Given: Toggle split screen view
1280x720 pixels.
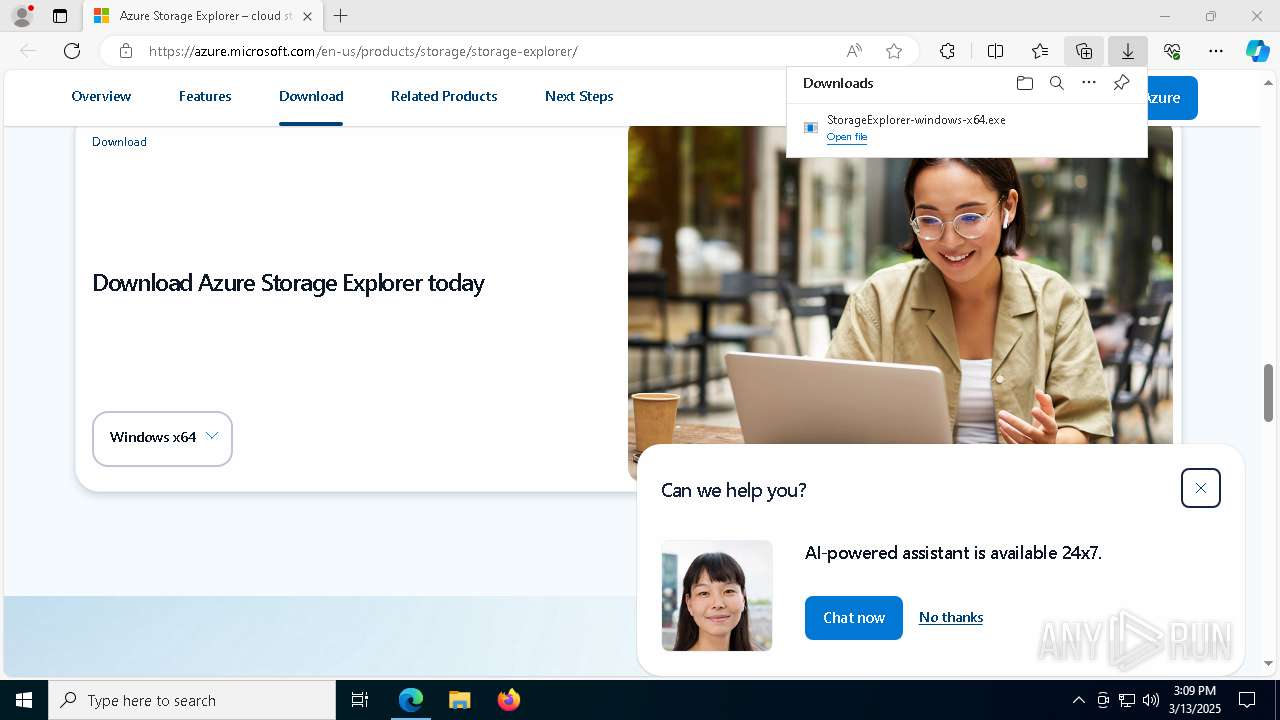Looking at the screenshot, I should click(996, 51).
